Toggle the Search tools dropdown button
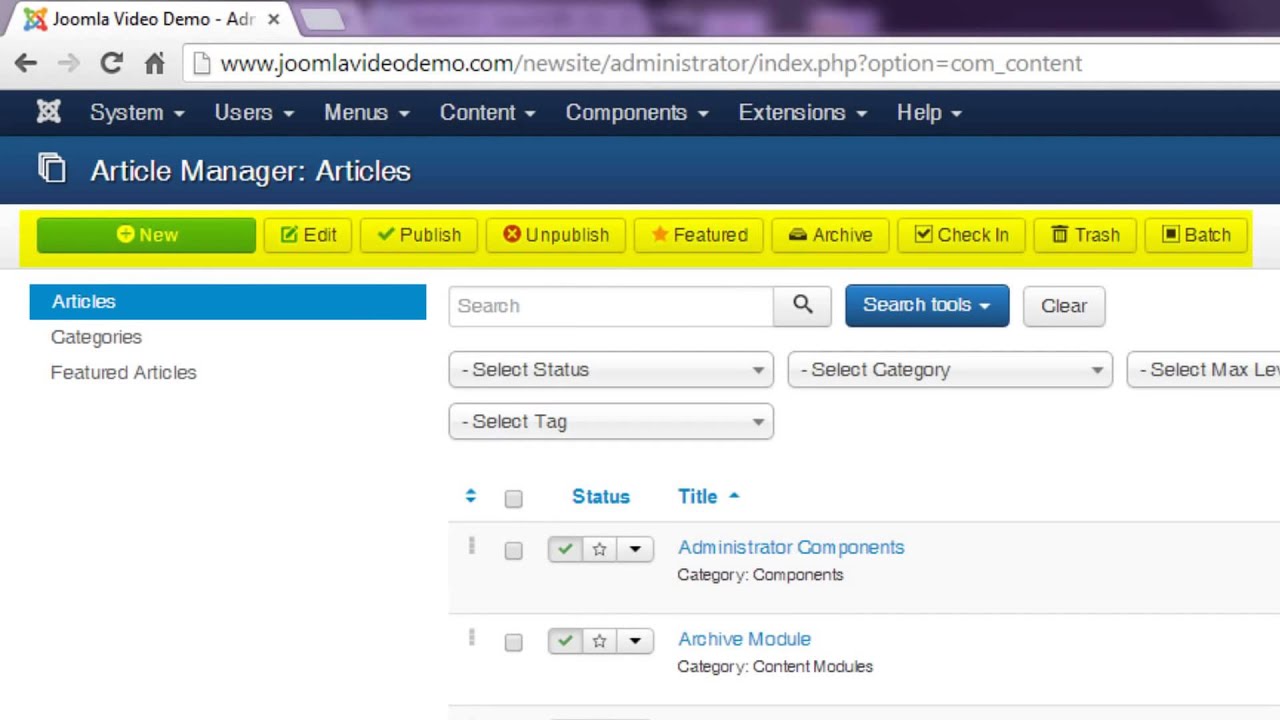The width and height of the screenshot is (1280, 720). tap(927, 305)
